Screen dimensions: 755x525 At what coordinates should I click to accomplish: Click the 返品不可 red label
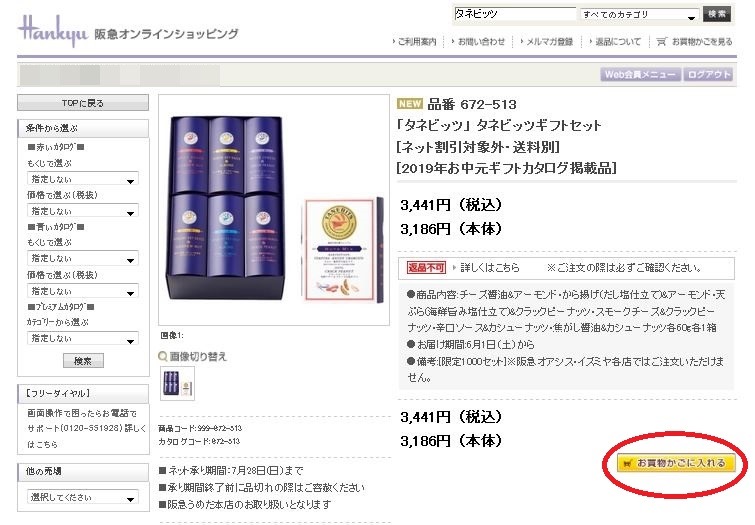click(x=426, y=267)
